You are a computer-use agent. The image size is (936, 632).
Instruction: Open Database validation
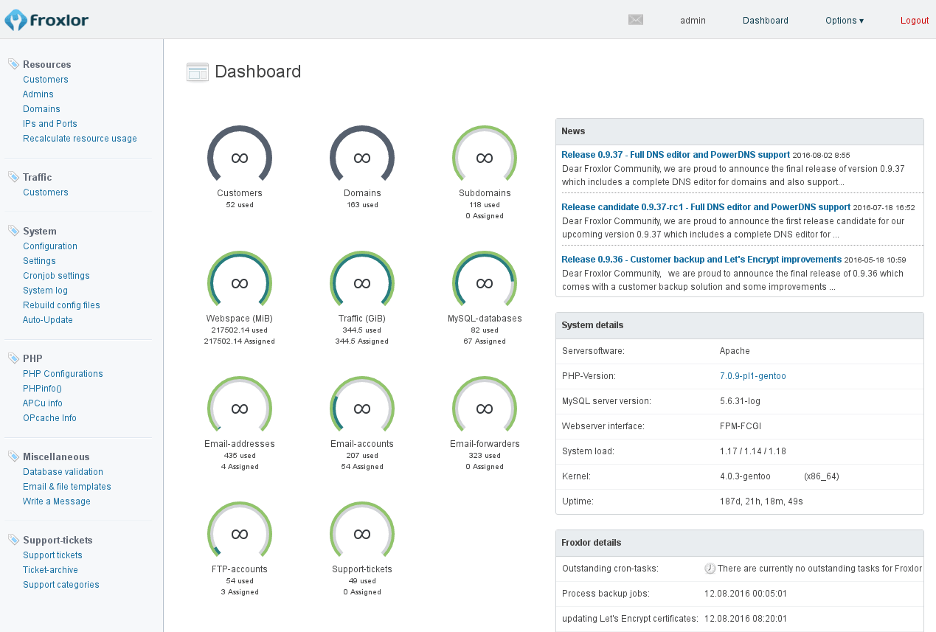(63, 471)
